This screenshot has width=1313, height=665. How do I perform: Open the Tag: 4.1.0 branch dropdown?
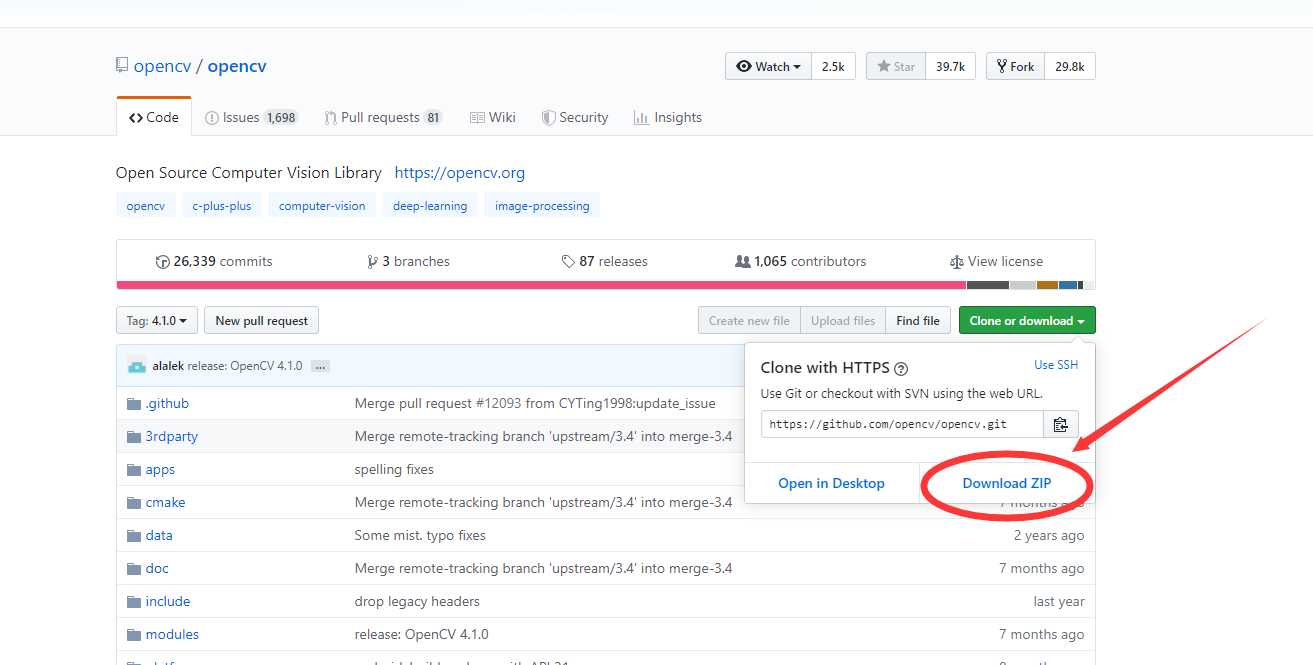(x=157, y=320)
